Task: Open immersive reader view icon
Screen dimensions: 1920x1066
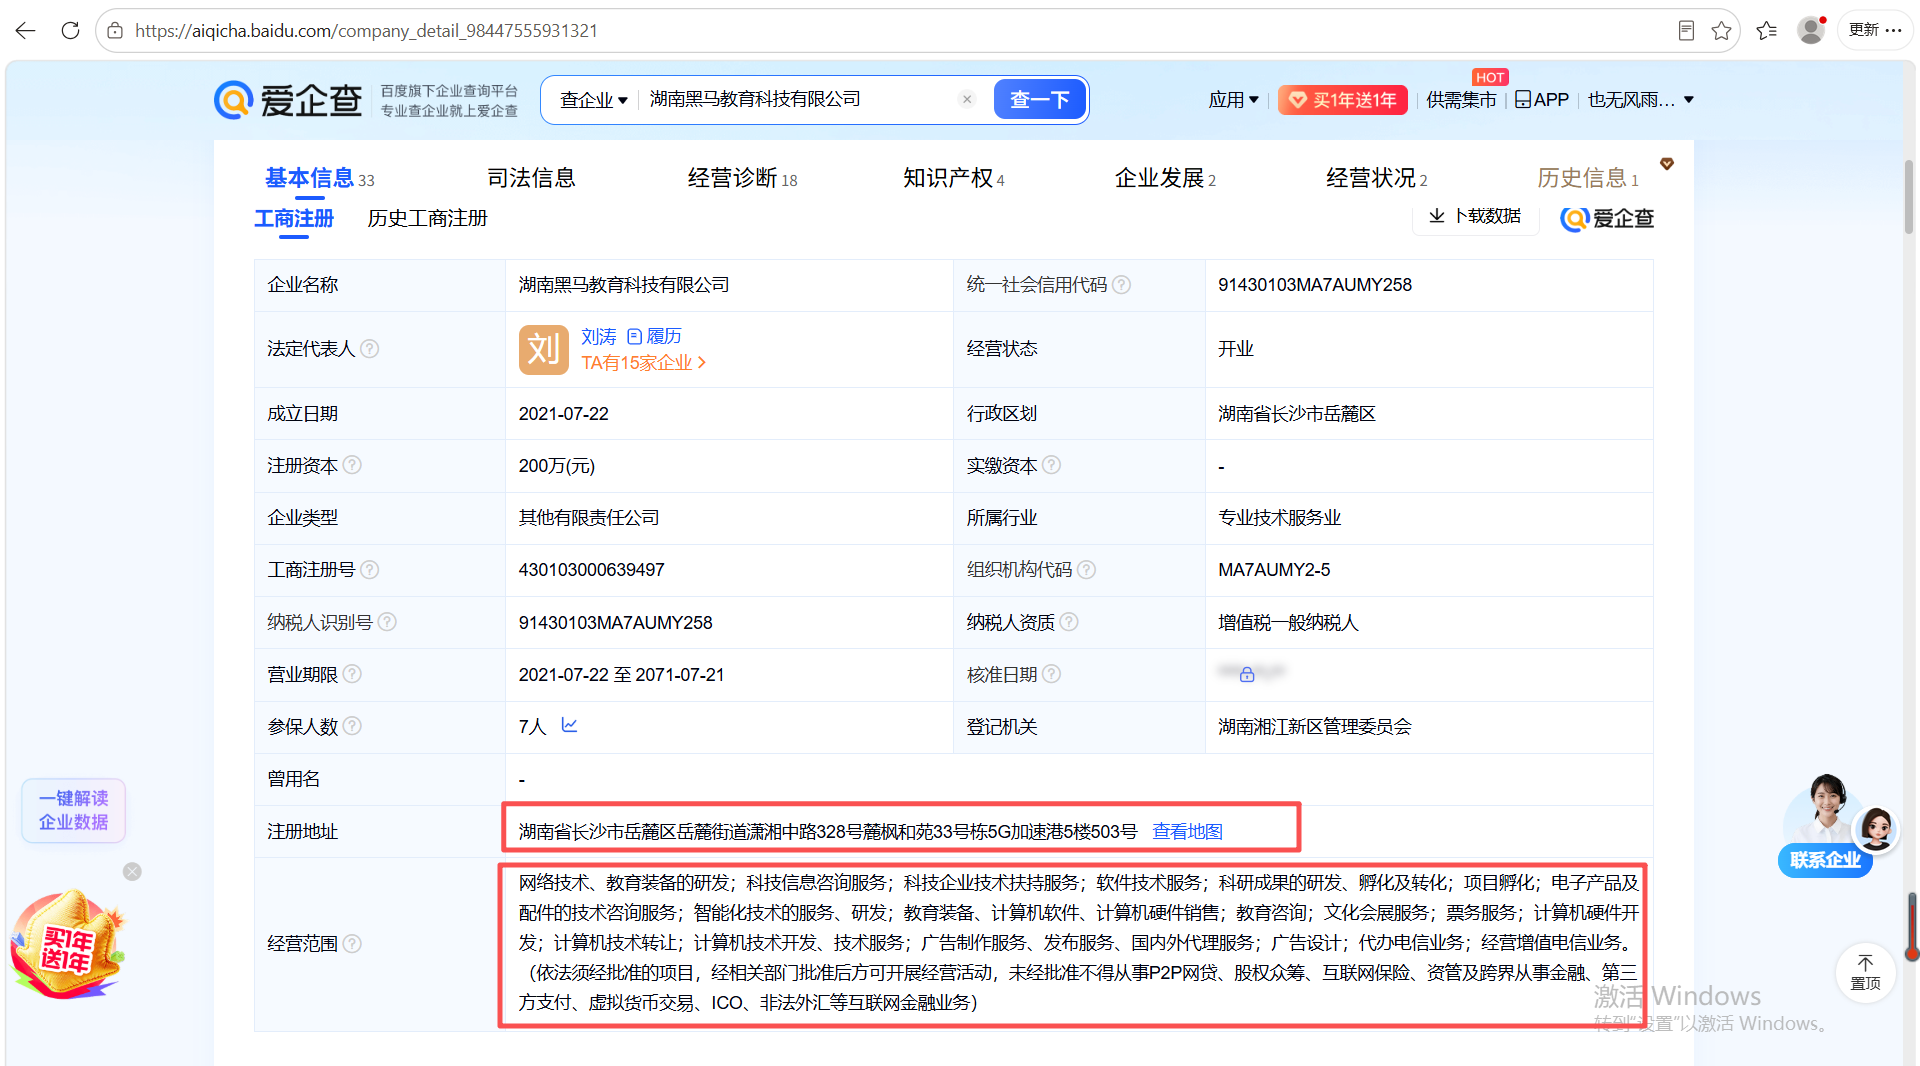Action: (1686, 31)
